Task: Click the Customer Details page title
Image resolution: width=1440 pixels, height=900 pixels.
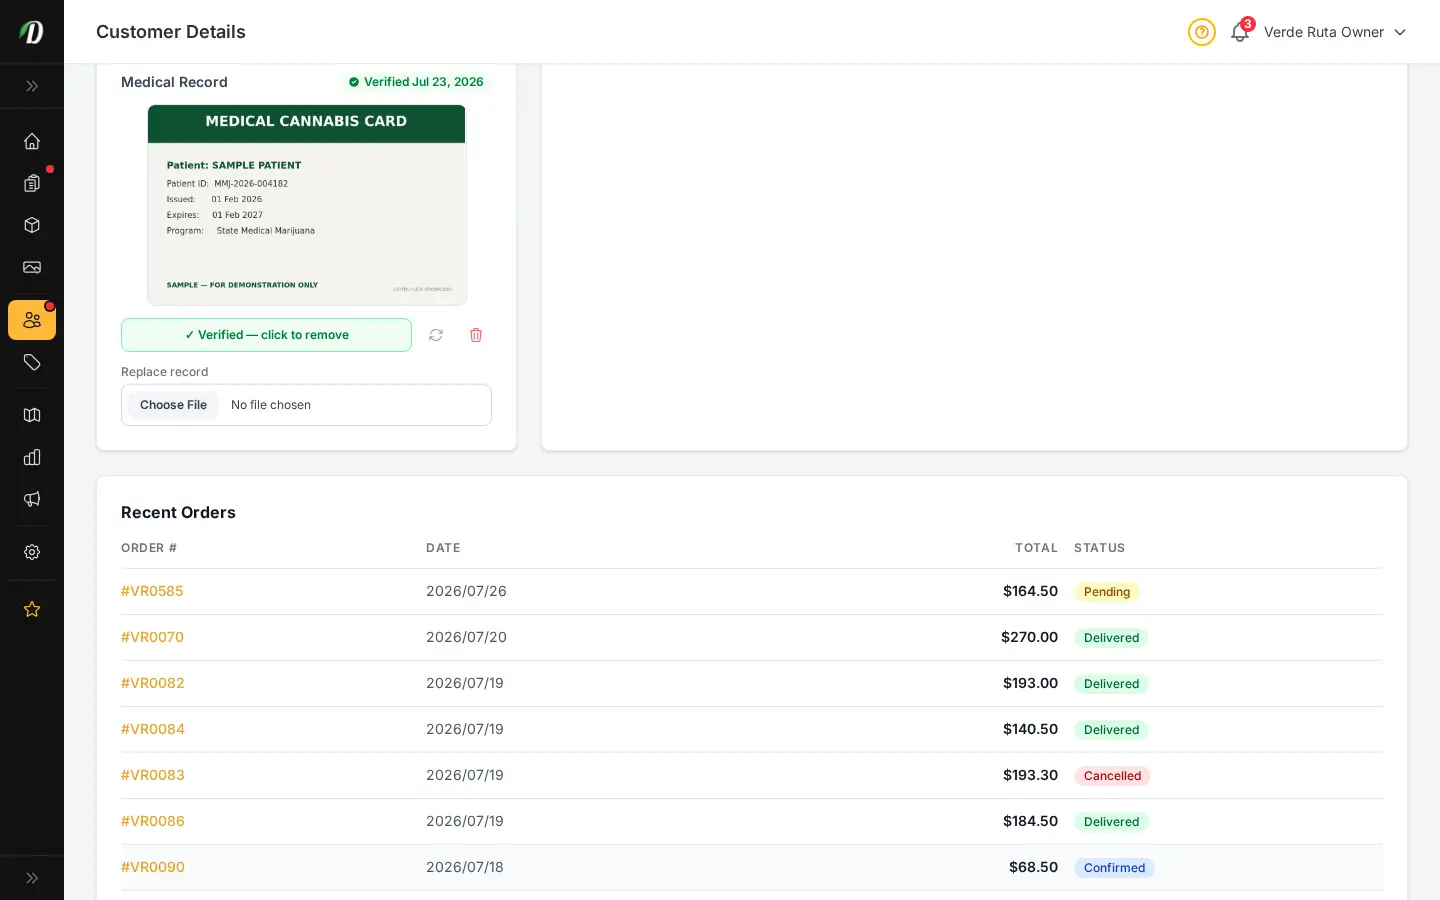Action: [x=171, y=32]
